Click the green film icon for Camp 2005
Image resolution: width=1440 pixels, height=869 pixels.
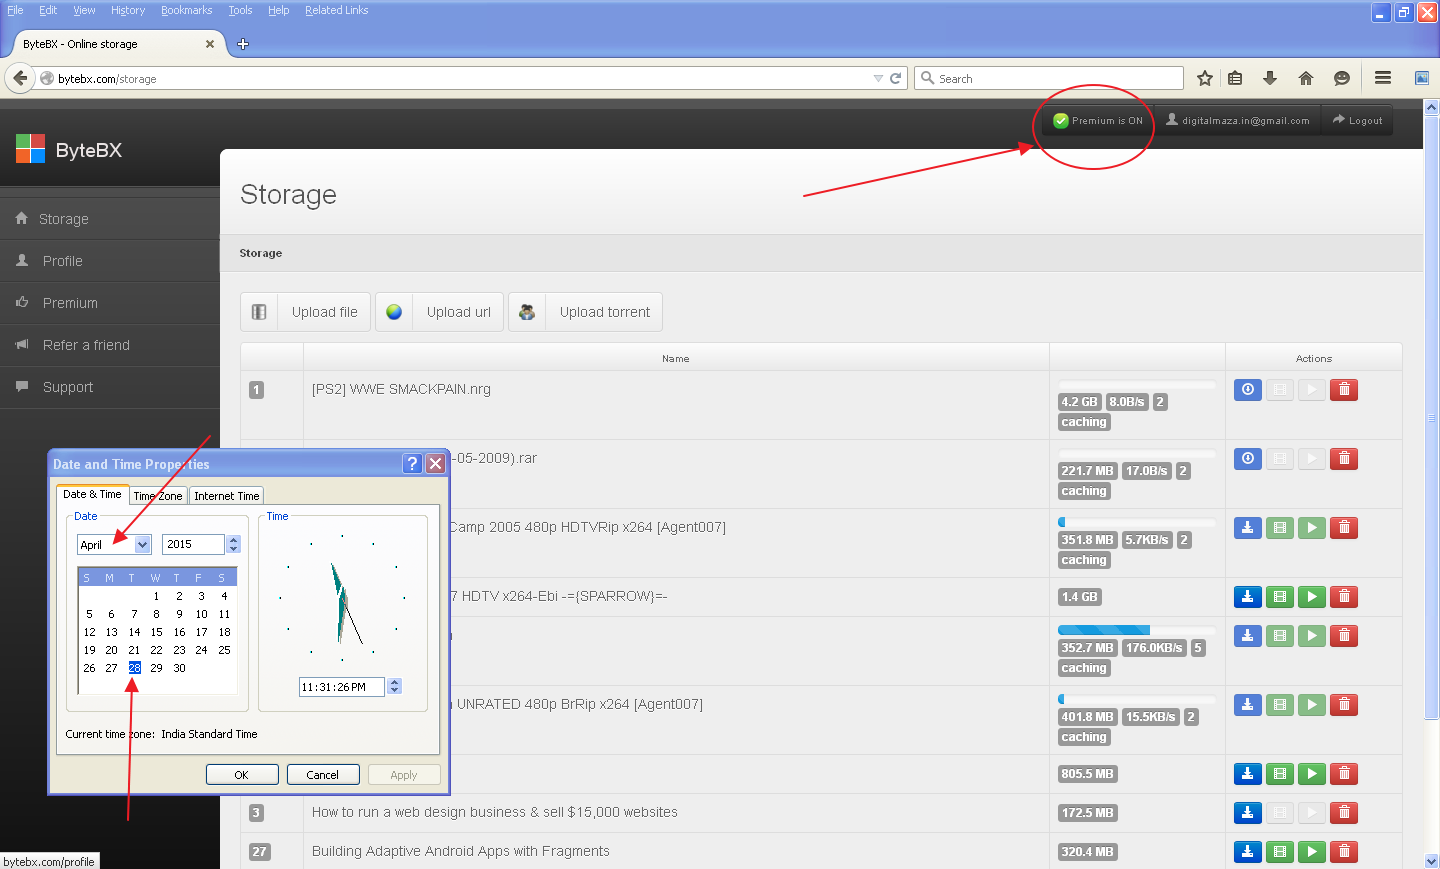(x=1280, y=528)
